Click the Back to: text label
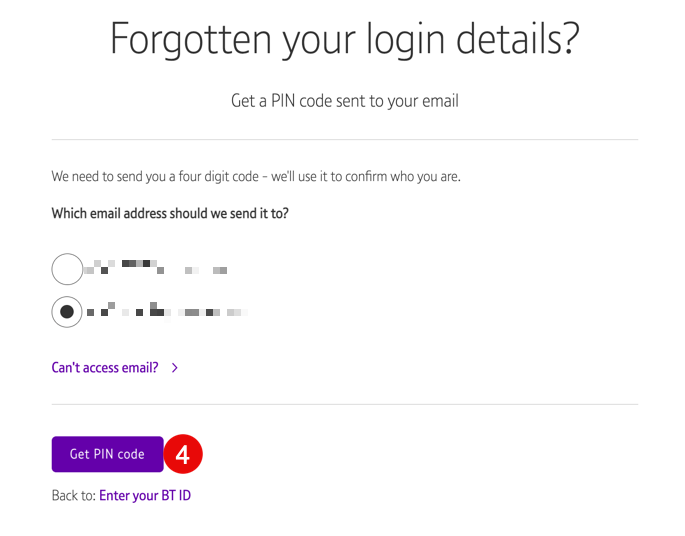Viewport: 685px width, 536px height. coord(73,496)
